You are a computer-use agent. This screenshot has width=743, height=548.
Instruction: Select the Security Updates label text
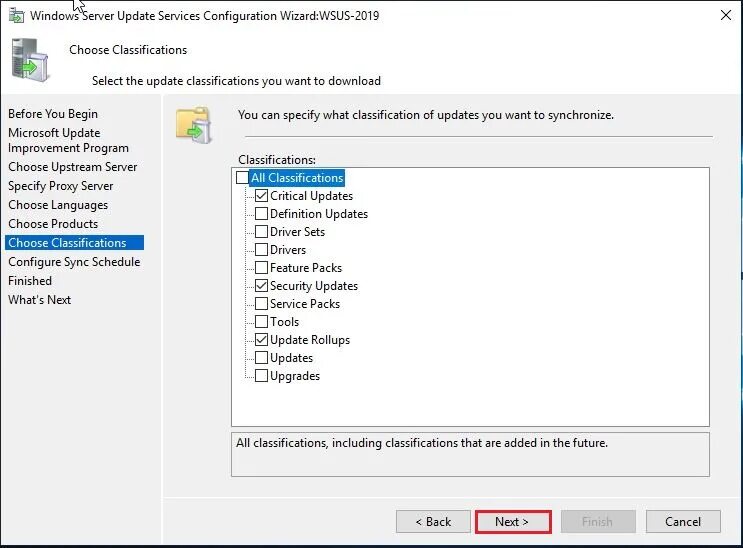314,286
